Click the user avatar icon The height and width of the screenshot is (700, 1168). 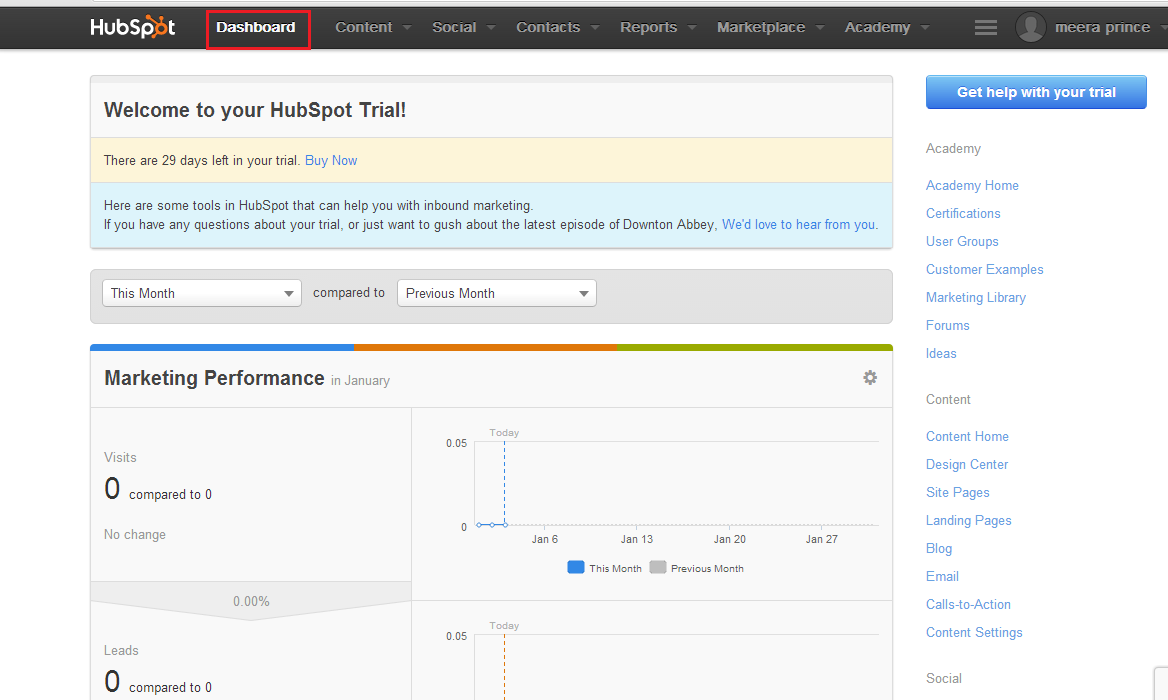[1031, 28]
